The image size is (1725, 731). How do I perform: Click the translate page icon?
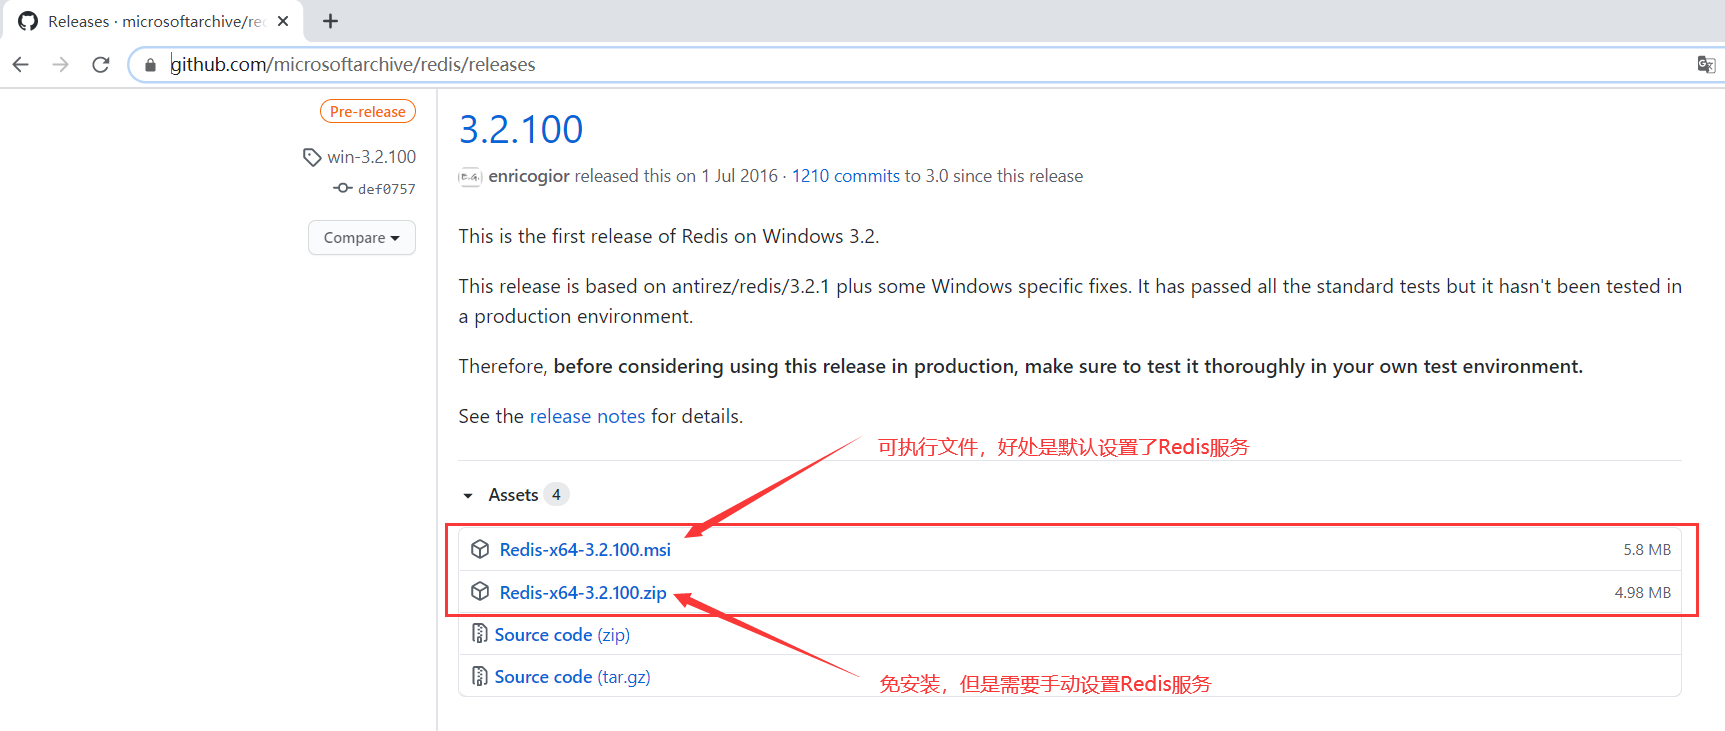(1706, 65)
